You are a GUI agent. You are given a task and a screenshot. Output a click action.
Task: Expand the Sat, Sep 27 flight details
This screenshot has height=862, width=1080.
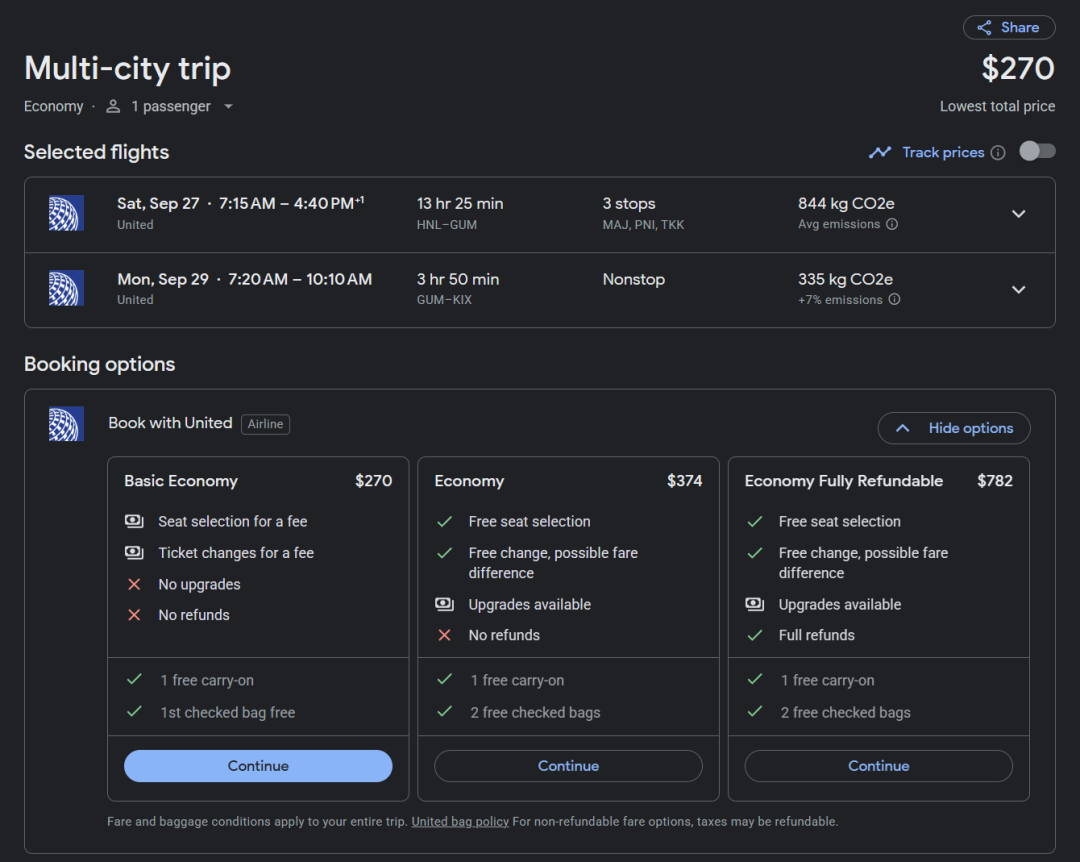[1018, 214]
